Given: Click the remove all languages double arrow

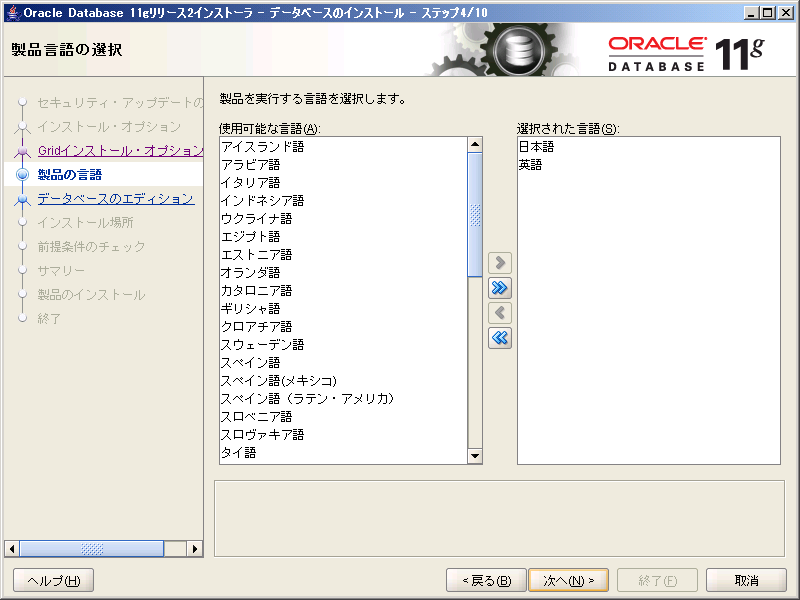Looking at the screenshot, I should pyautogui.click(x=500, y=338).
